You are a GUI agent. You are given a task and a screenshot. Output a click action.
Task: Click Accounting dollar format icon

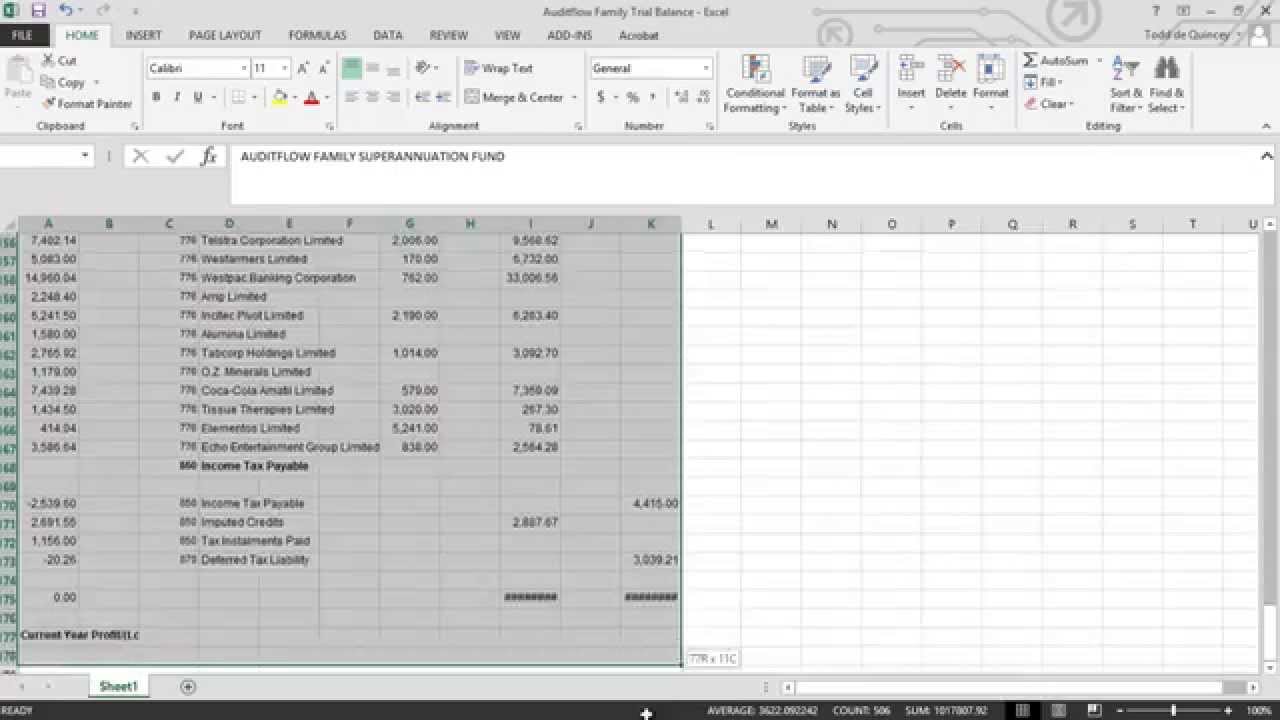[x=600, y=97]
